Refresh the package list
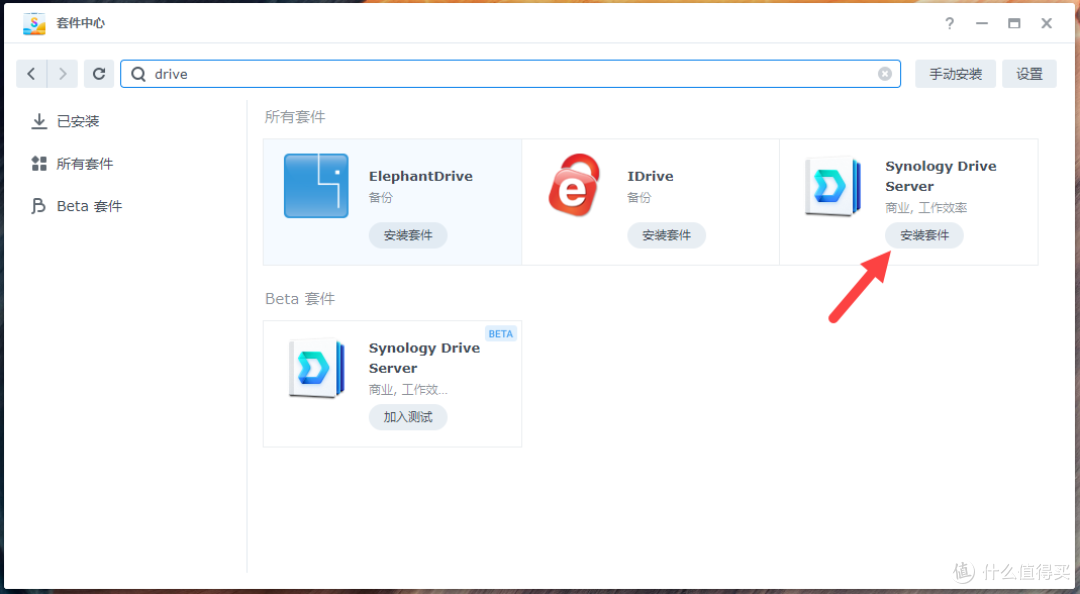 98,74
